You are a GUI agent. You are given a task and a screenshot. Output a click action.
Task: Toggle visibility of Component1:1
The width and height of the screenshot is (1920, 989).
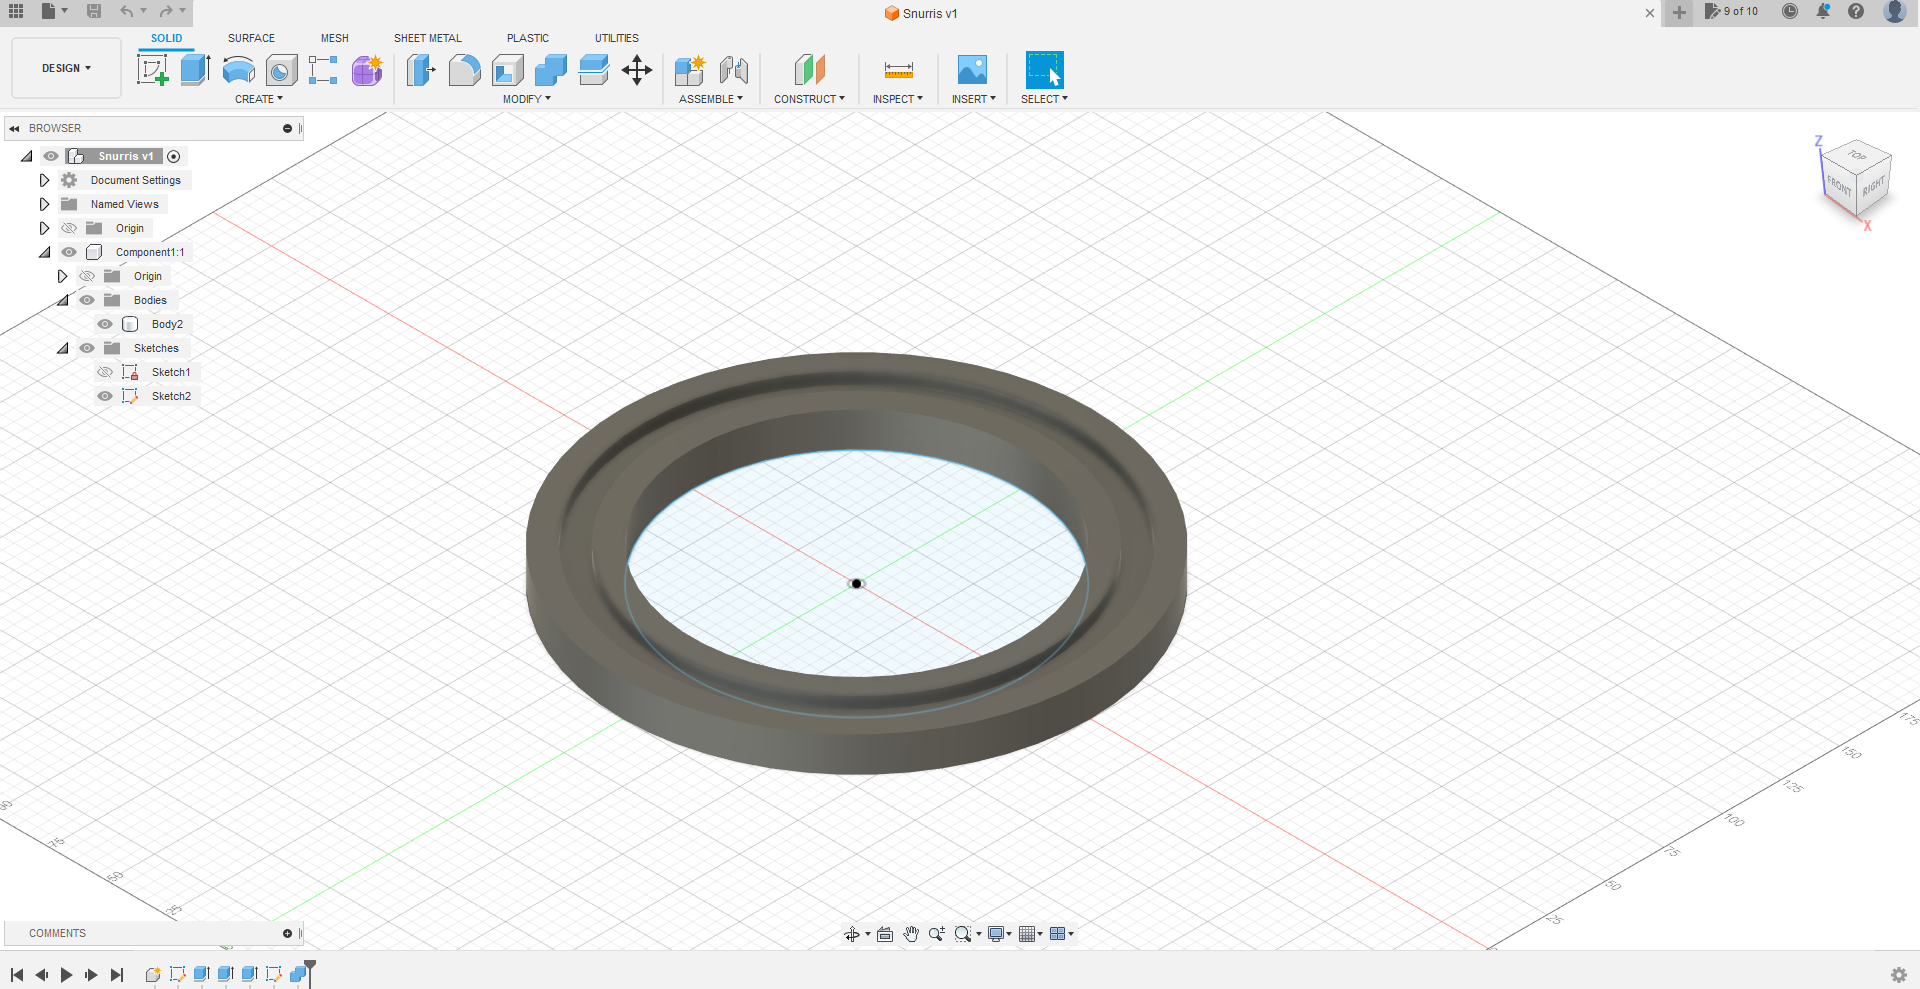69,252
